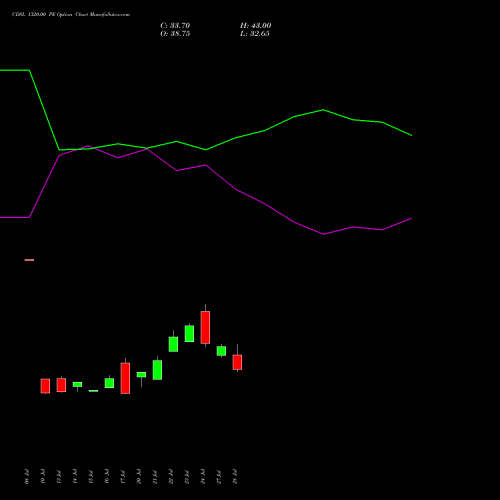Viewport: 500px width, 500px height.
Task: Click the last red candlestick on the right
Action: tap(237, 362)
